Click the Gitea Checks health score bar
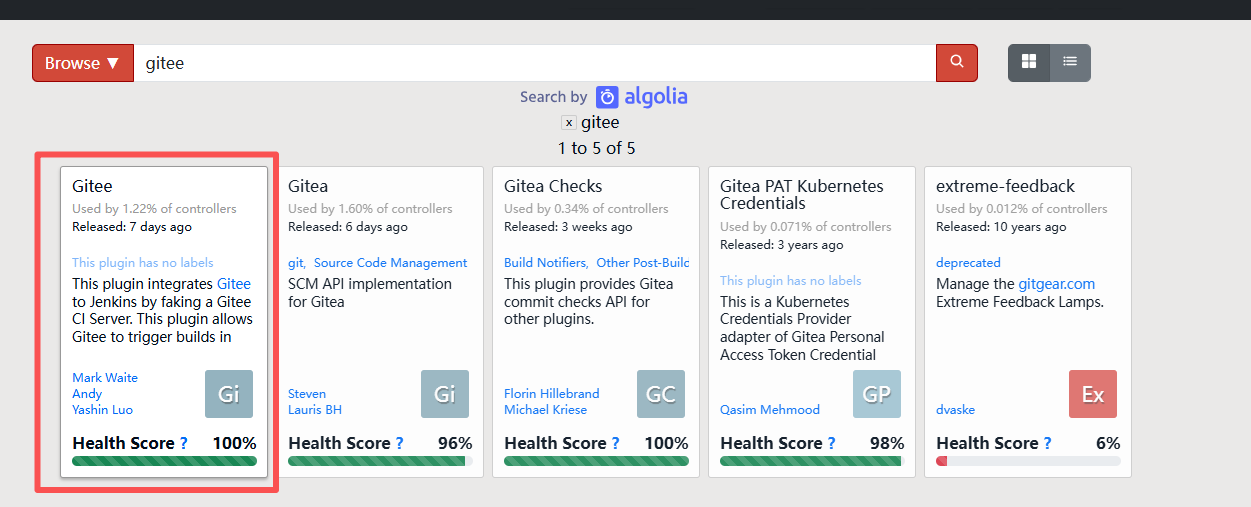The width and height of the screenshot is (1251, 507). tap(596, 461)
